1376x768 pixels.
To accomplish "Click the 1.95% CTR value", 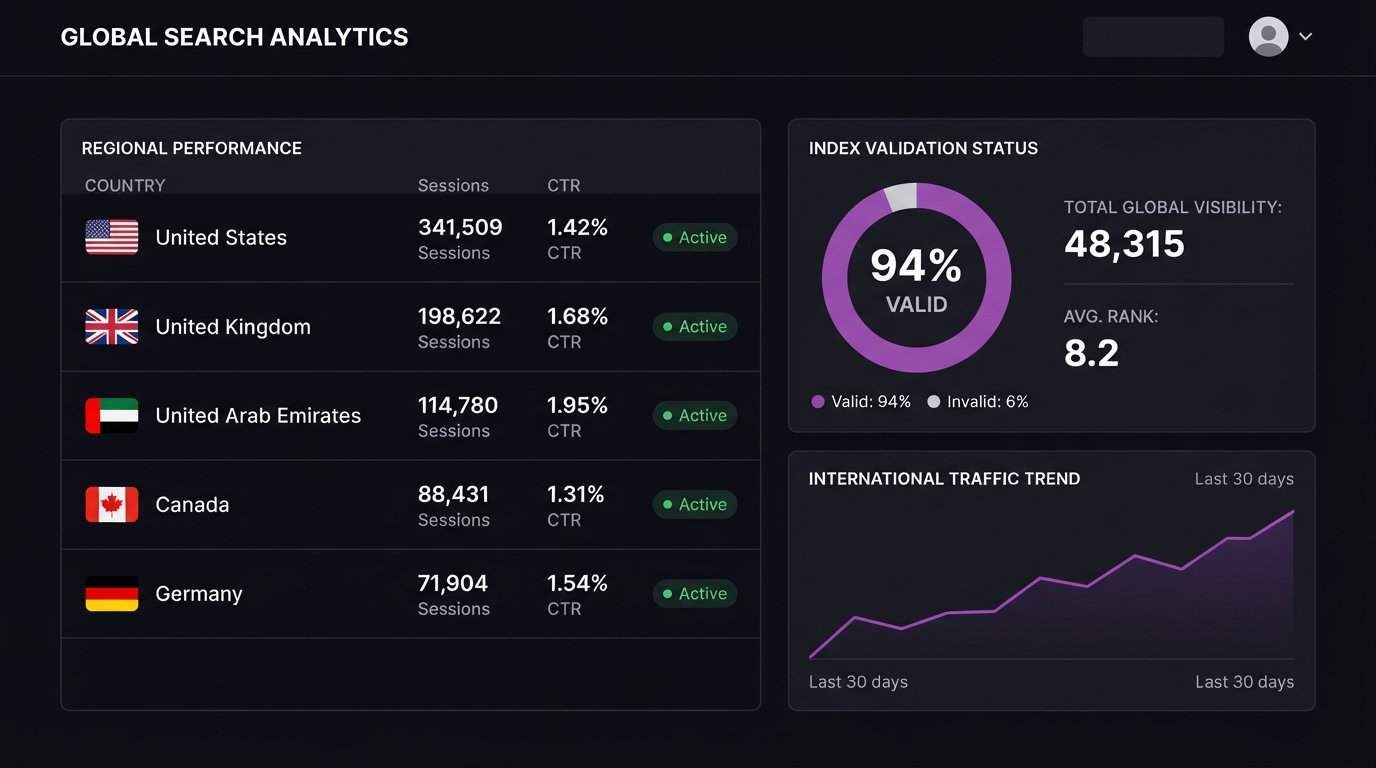I will coord(577,405).
